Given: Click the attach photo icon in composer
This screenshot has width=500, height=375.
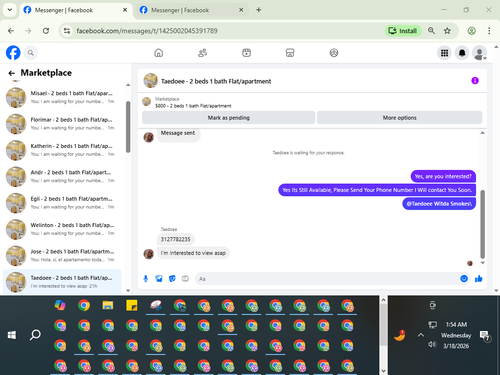Looking at the screenshot, I should click(159, 279).
